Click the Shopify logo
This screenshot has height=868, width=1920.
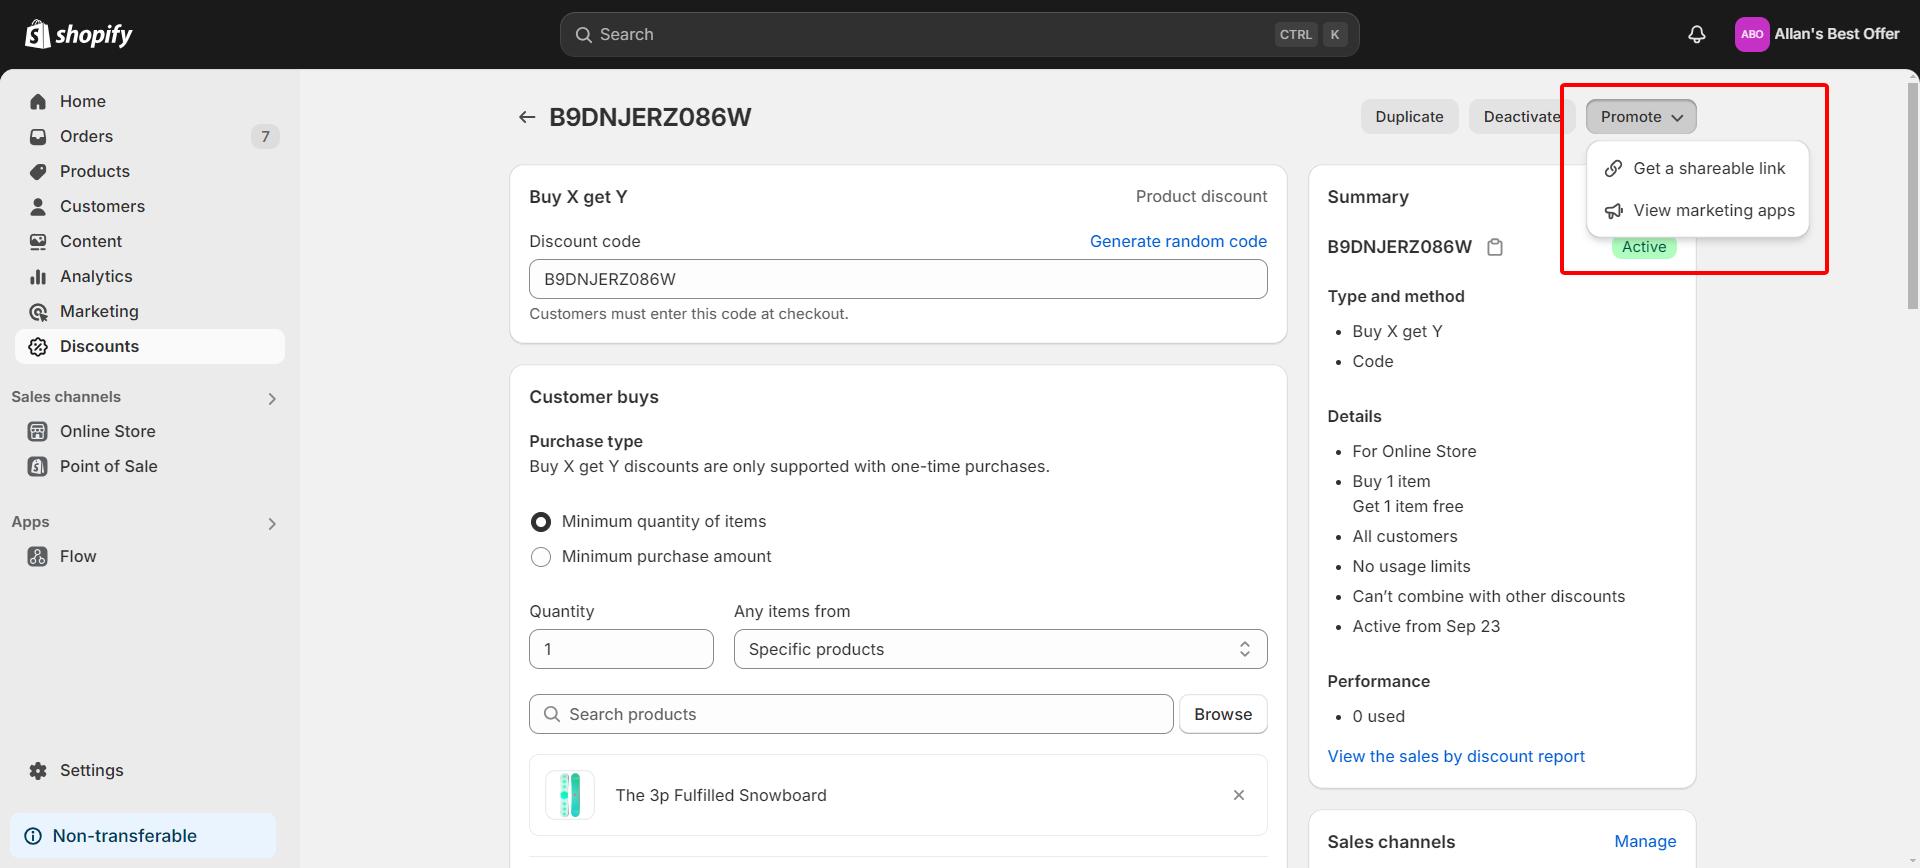pos(79,34)
